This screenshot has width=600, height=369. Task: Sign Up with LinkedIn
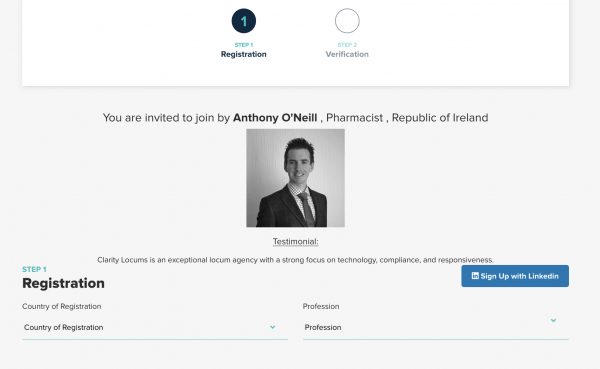[515, 276]
